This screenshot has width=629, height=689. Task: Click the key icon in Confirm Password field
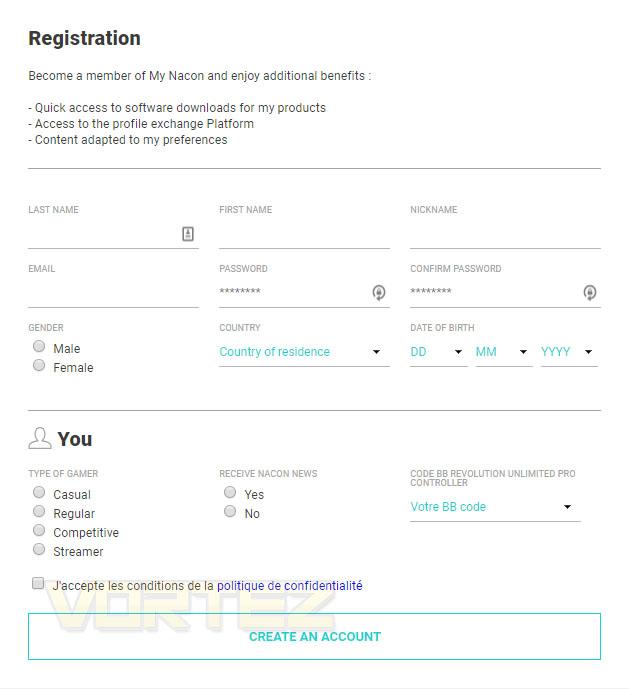point(589,292)
